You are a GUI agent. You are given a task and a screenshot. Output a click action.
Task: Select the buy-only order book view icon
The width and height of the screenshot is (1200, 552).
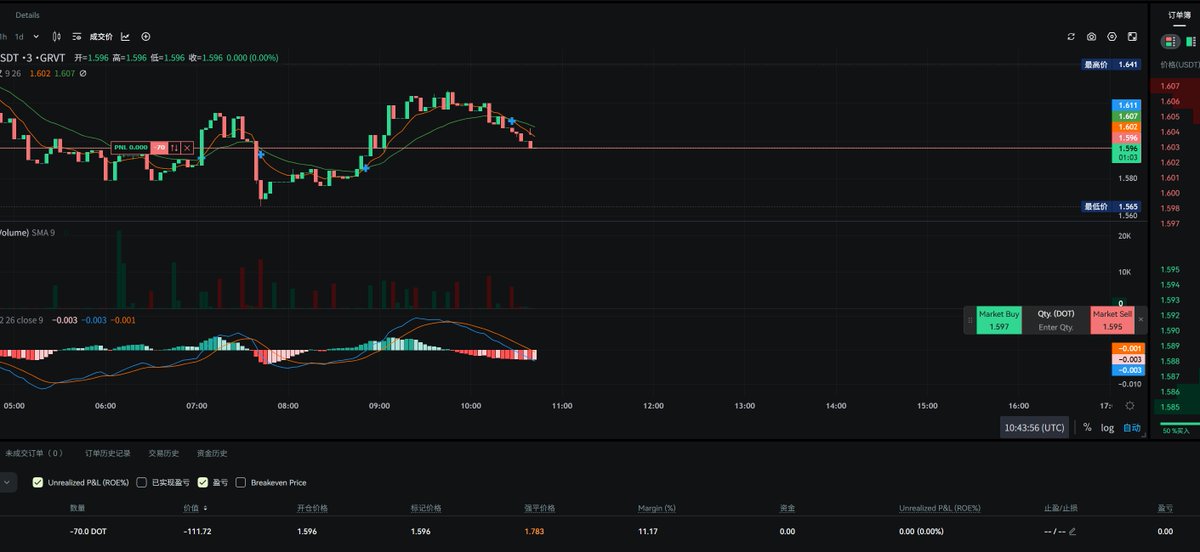pos(1189,41)
